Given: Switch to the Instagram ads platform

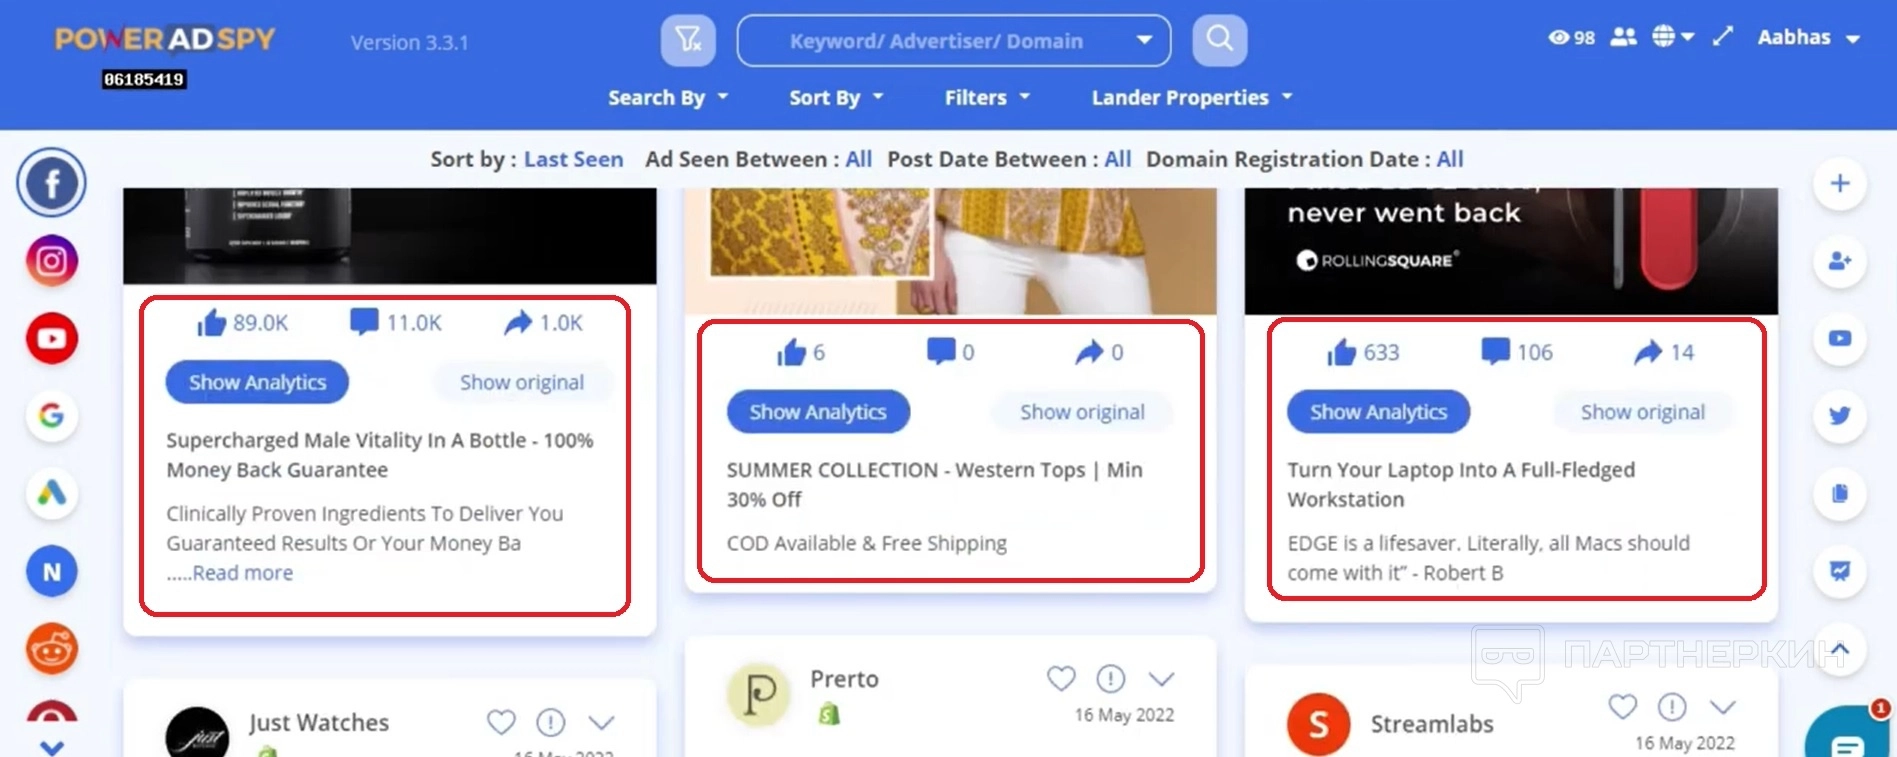Looking at the screenshot, I should [51, 261].
